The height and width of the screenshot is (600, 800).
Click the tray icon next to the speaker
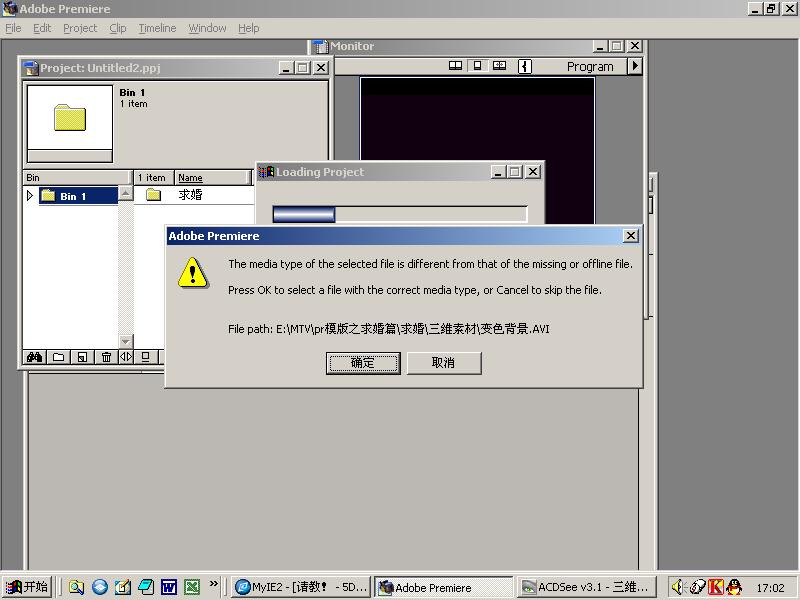697,588
